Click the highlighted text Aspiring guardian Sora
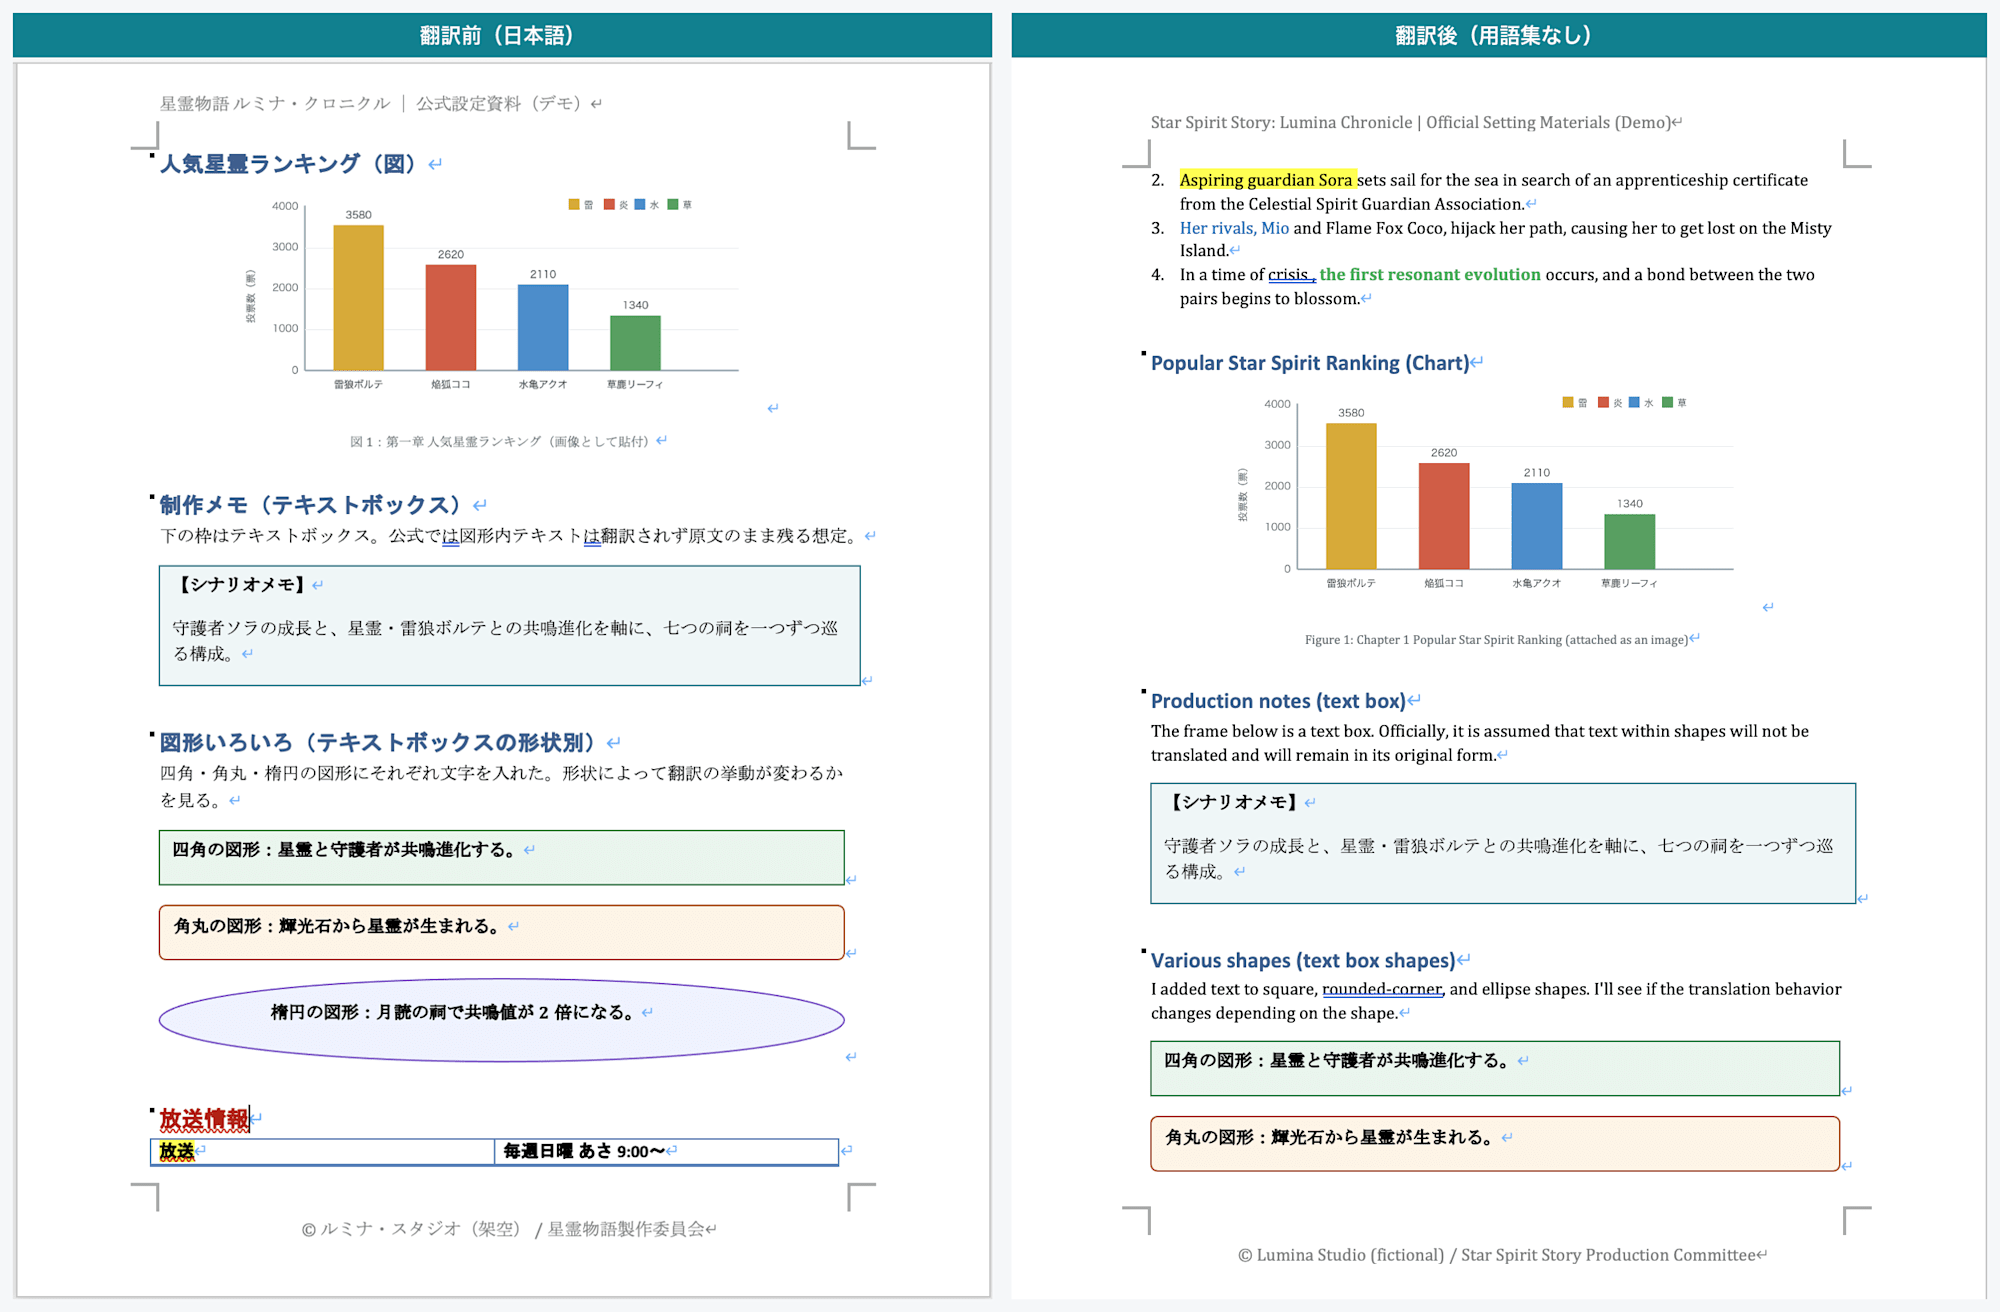2000x1312 pixels. click(1266, 180)
